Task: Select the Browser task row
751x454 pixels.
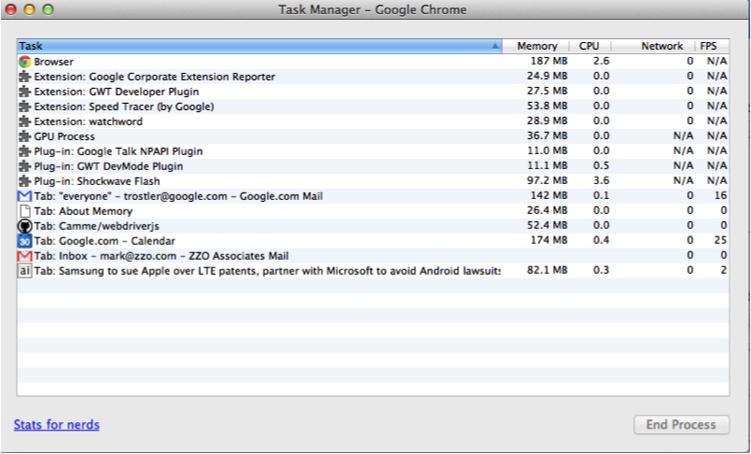Action: tap(373, 61)
